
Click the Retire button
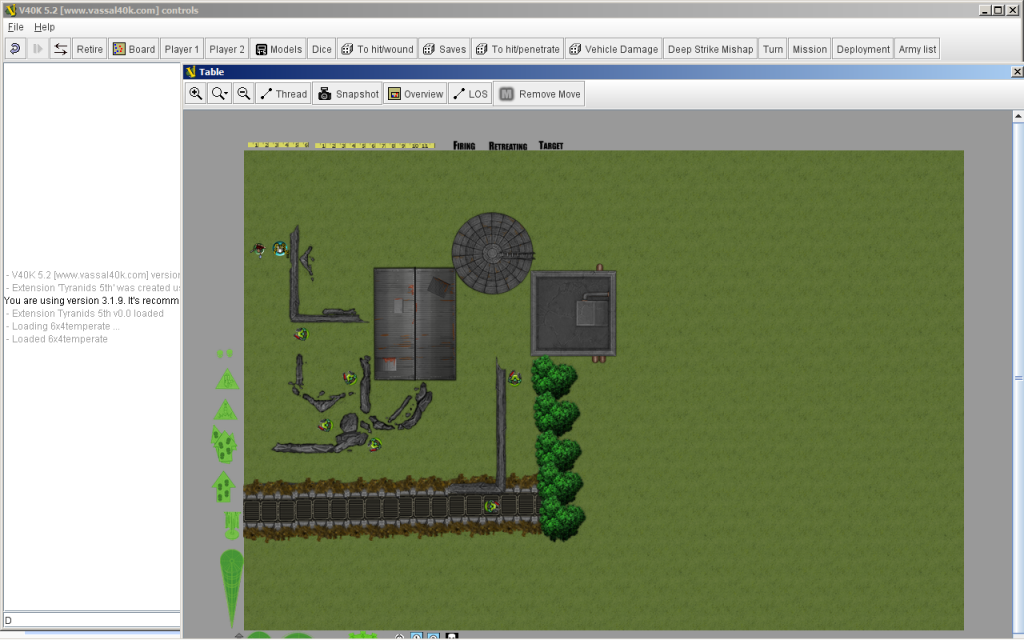[x=89, y=49]
